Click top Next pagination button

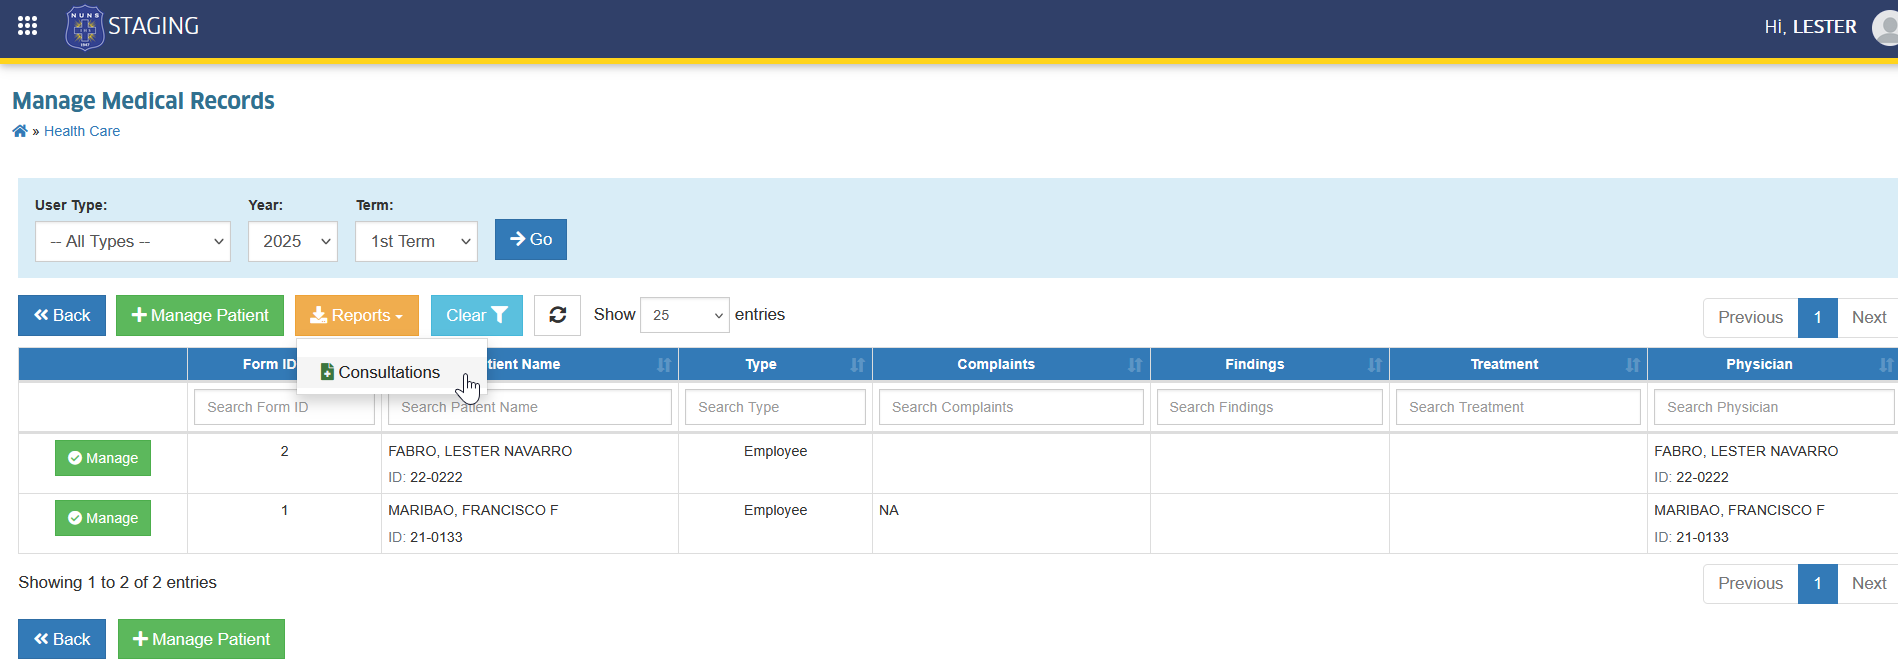pyautogui.click(x=1868, y=317)
